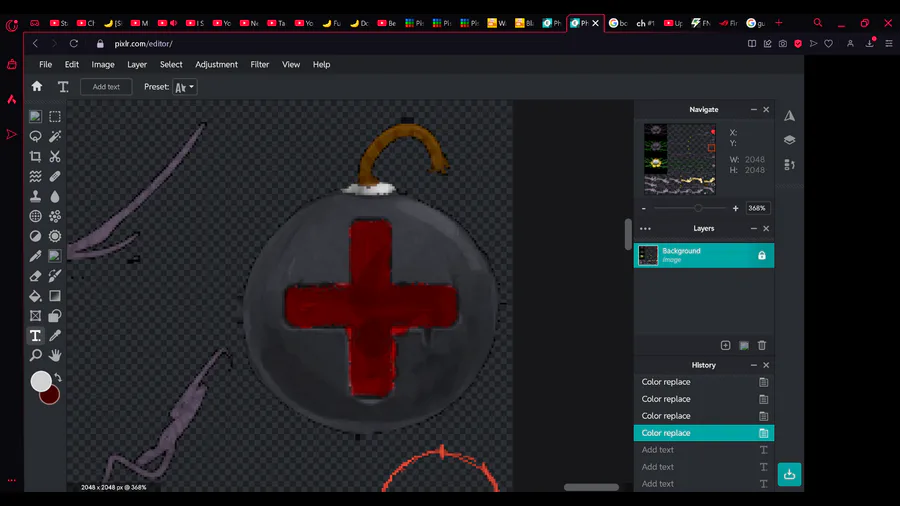Reload the page in browser toolbar
Viewport: 900px width, 506px height.
point(73,44)
